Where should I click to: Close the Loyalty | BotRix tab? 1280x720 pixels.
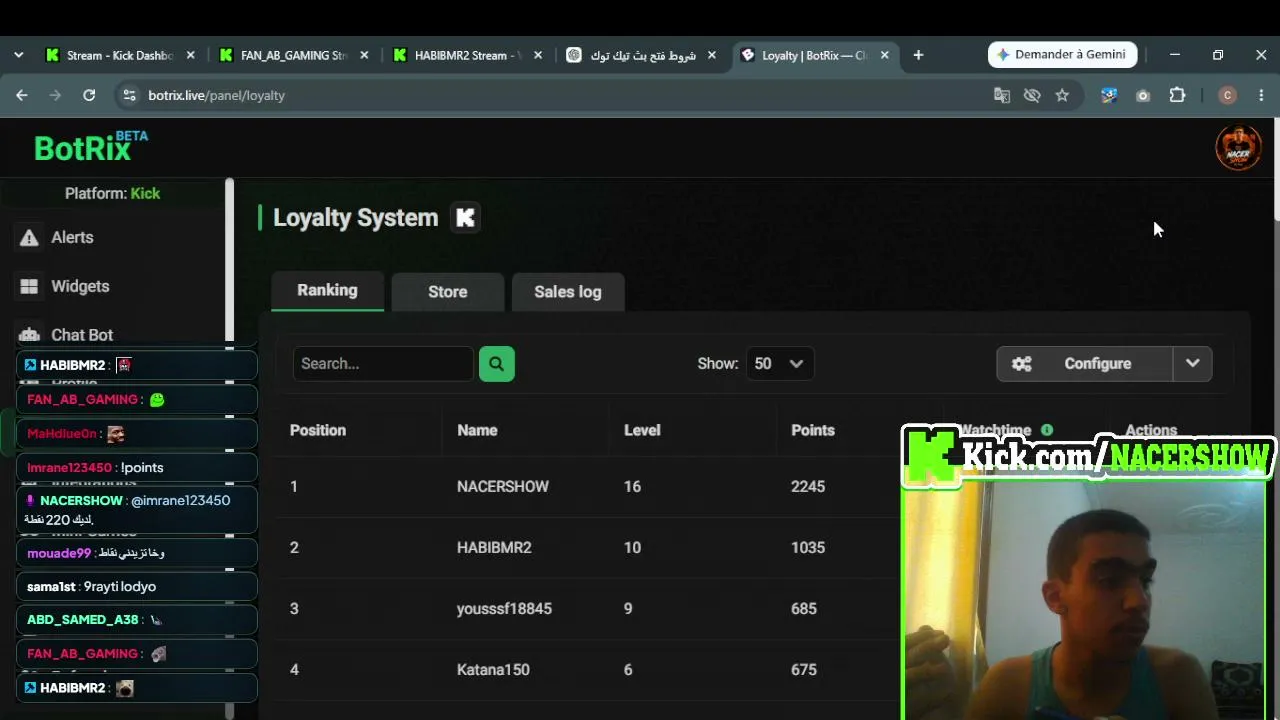(885, 55)
